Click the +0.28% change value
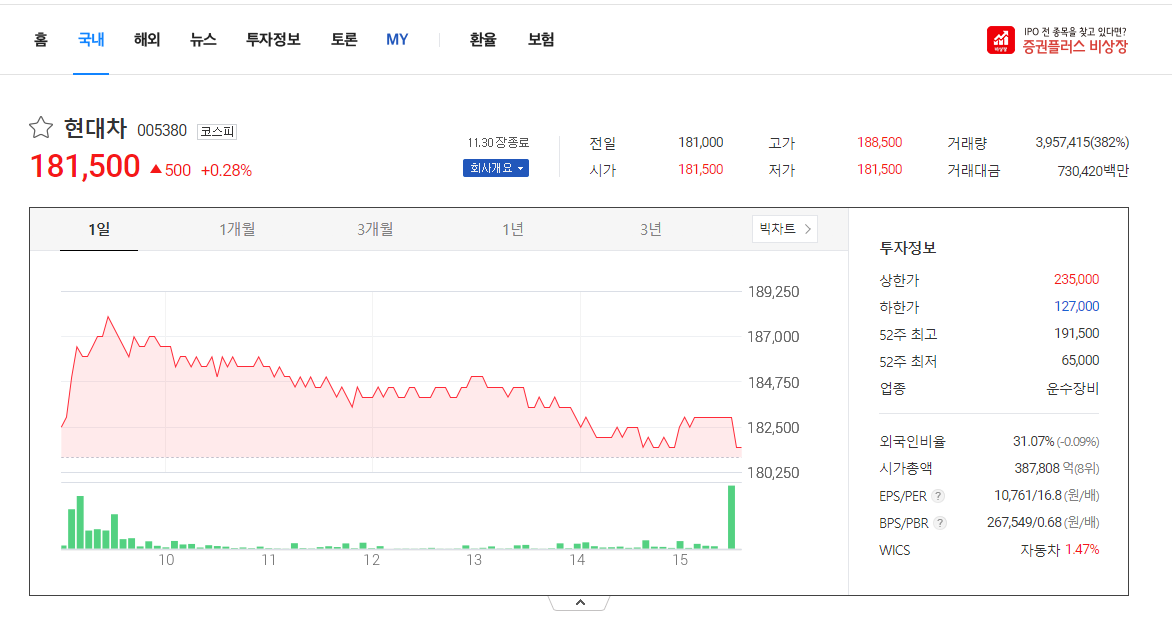1172x622 pixels. click(x=226, y=170)
